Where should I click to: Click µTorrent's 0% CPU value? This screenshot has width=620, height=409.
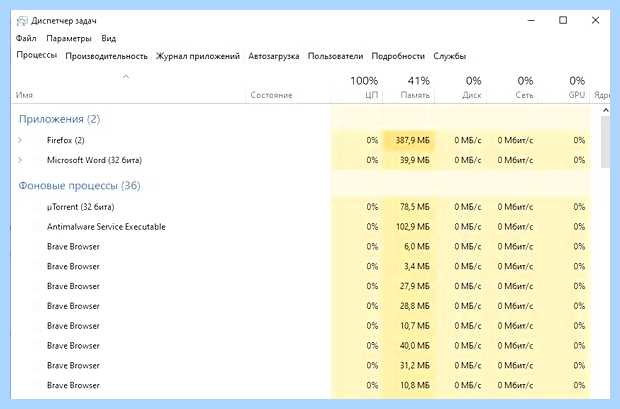point(372,207)
